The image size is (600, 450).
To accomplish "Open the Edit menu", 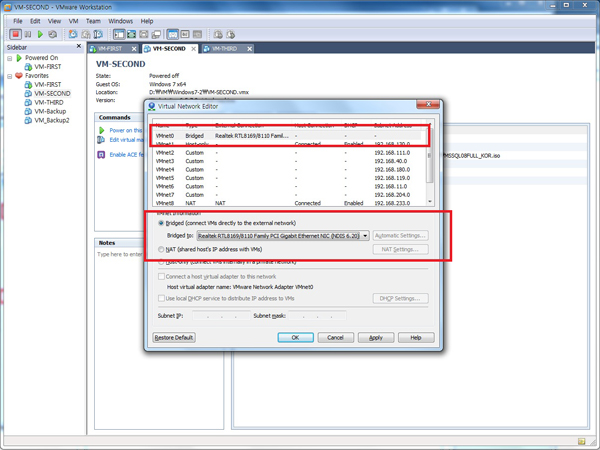I will click(35, 21).
